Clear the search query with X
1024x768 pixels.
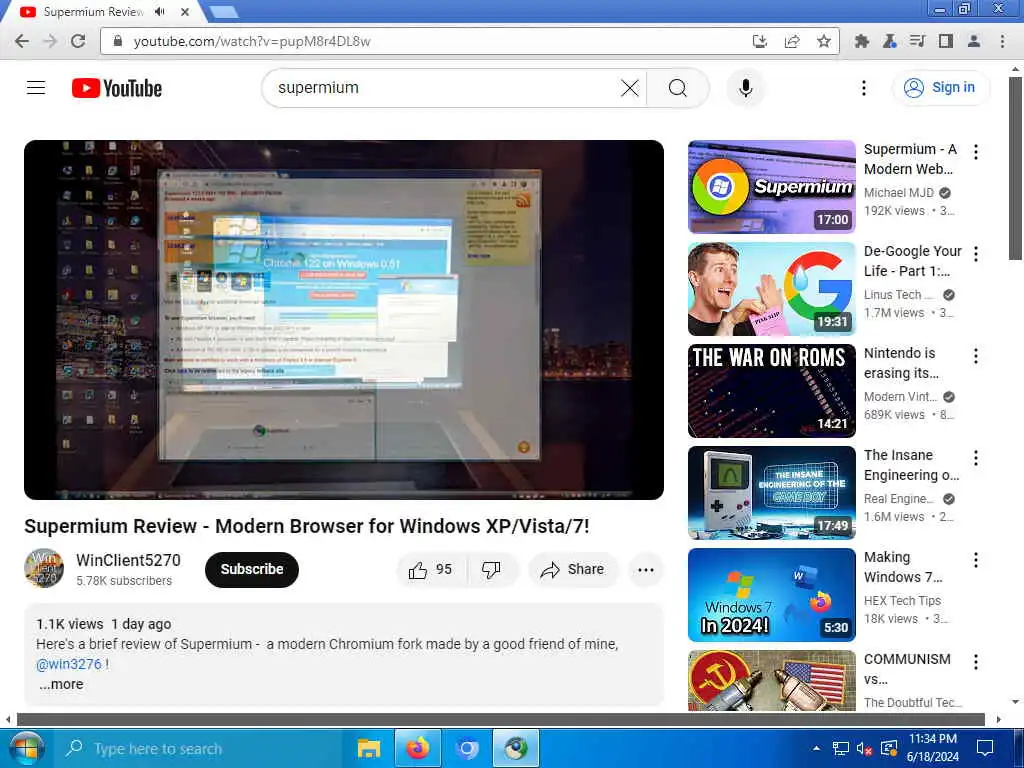click(630, 88)
